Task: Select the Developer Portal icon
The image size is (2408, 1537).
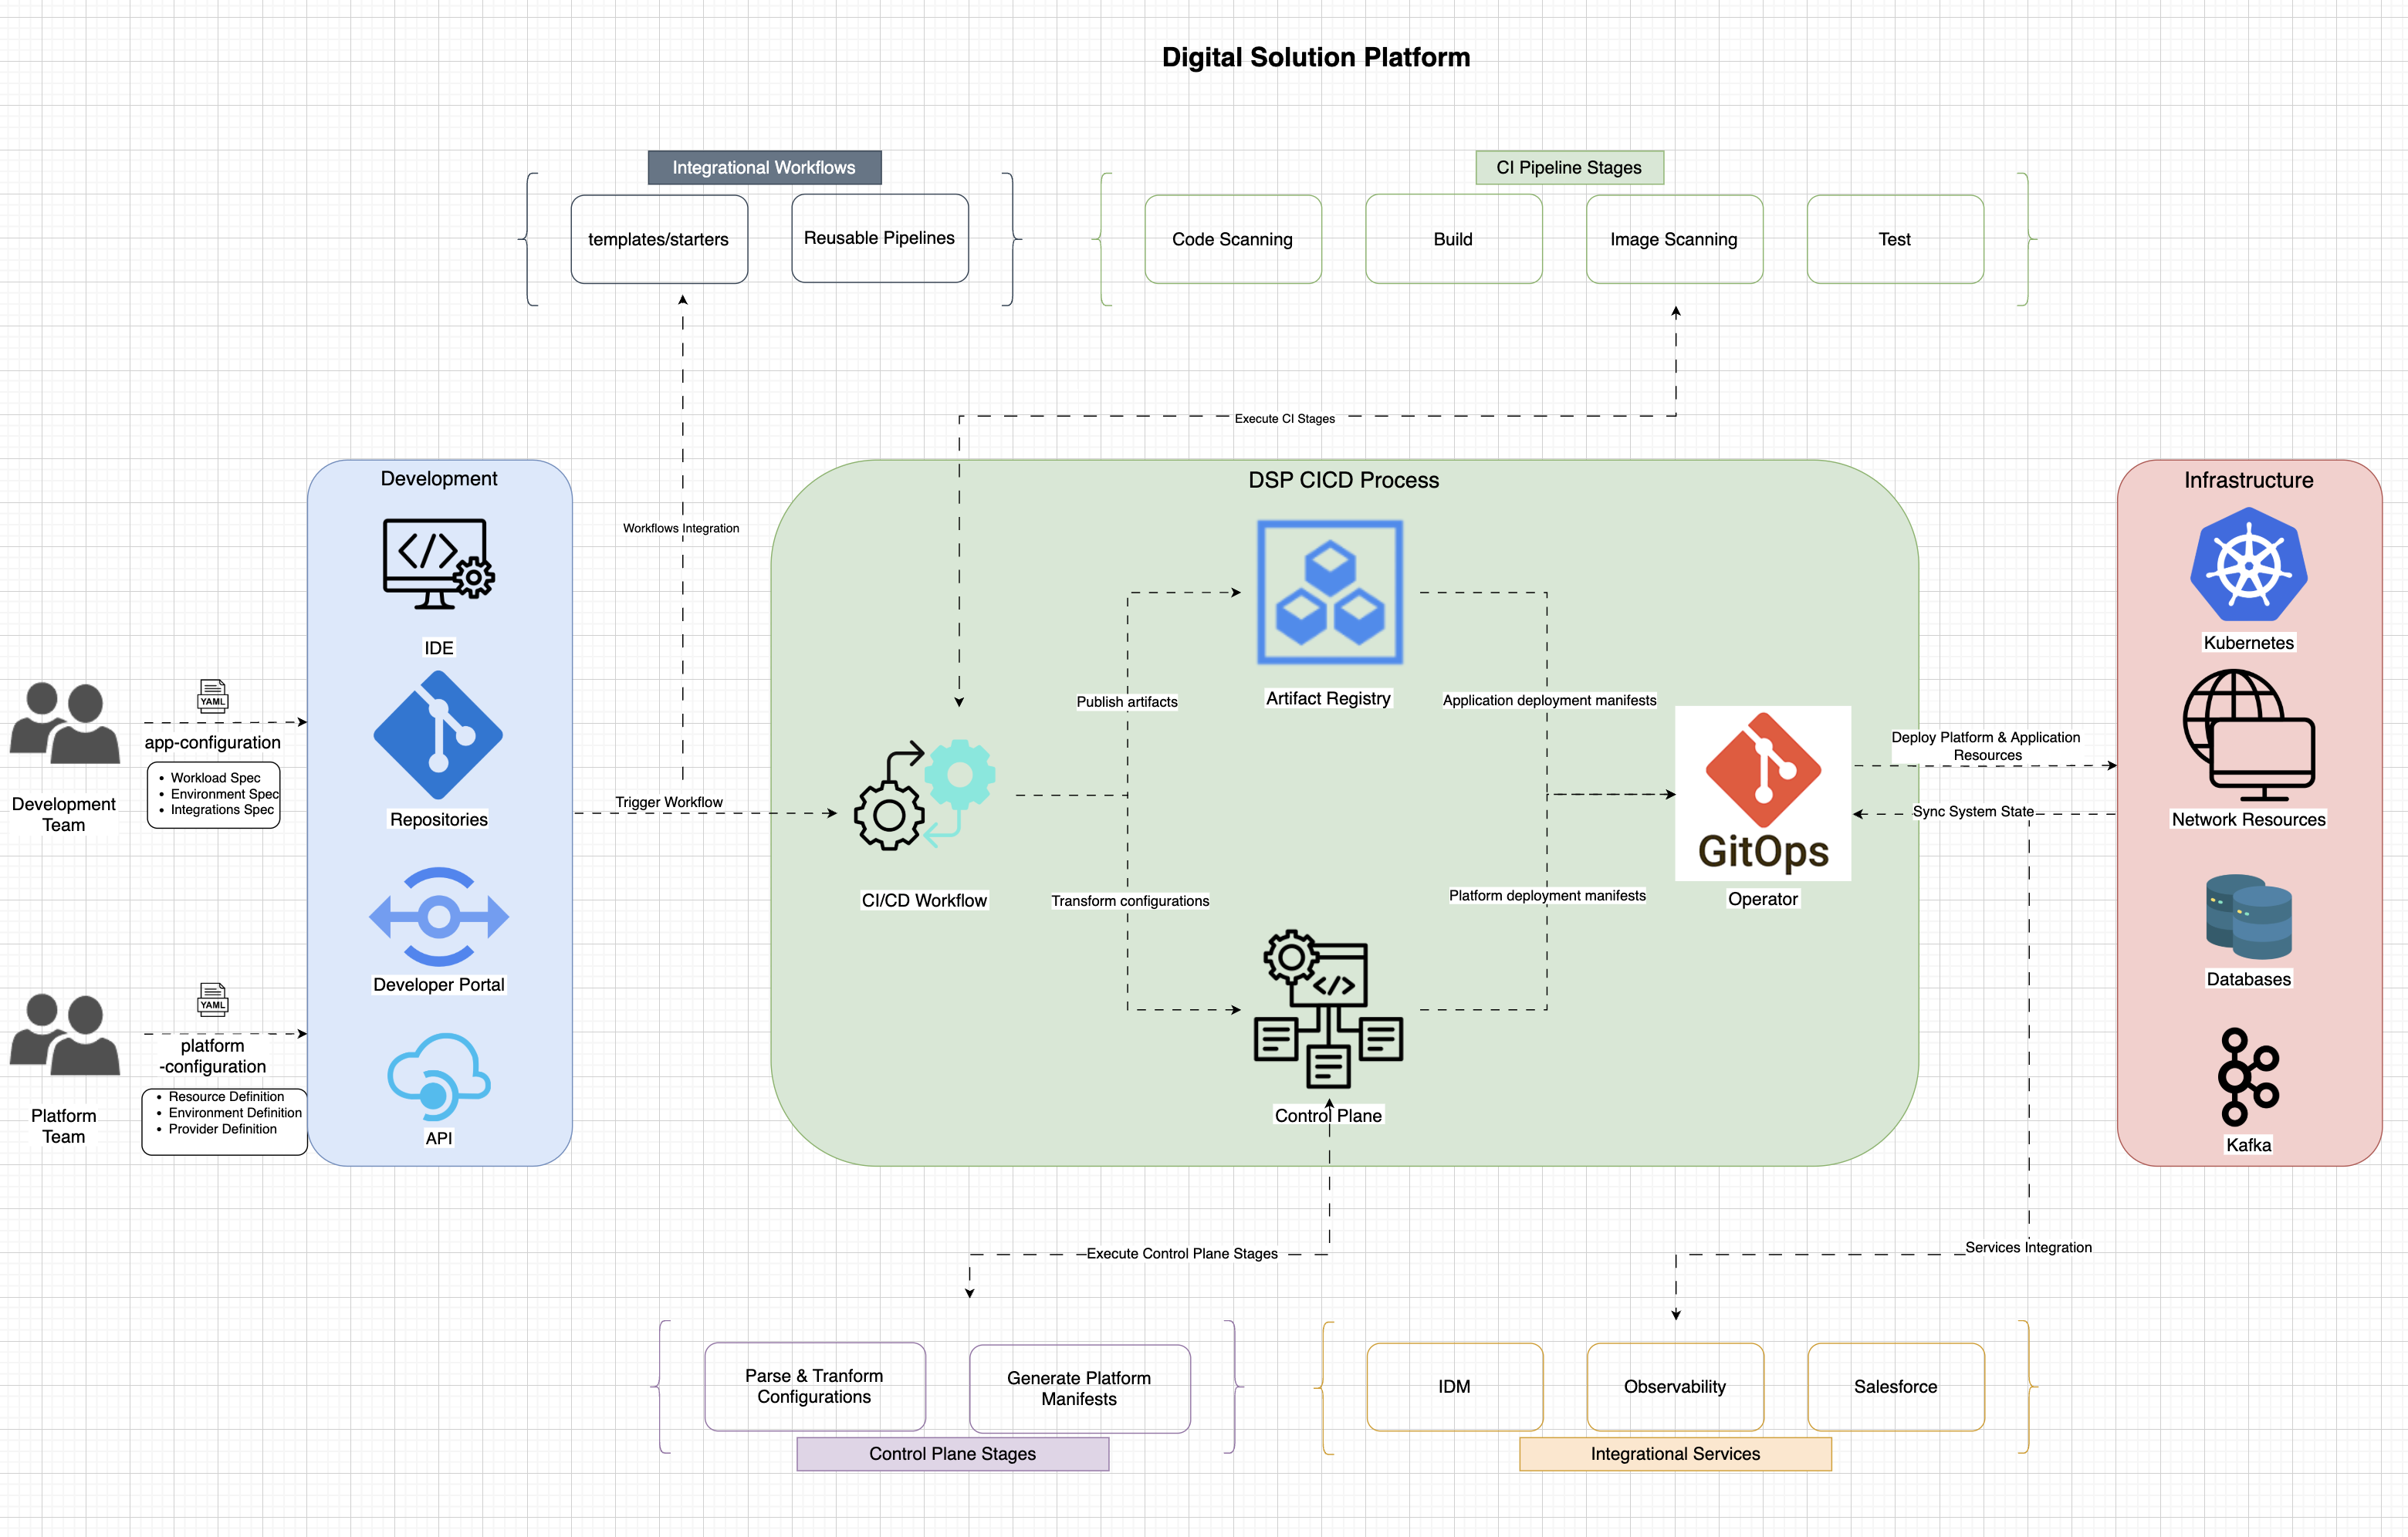Action: click(x=438, y=916)
